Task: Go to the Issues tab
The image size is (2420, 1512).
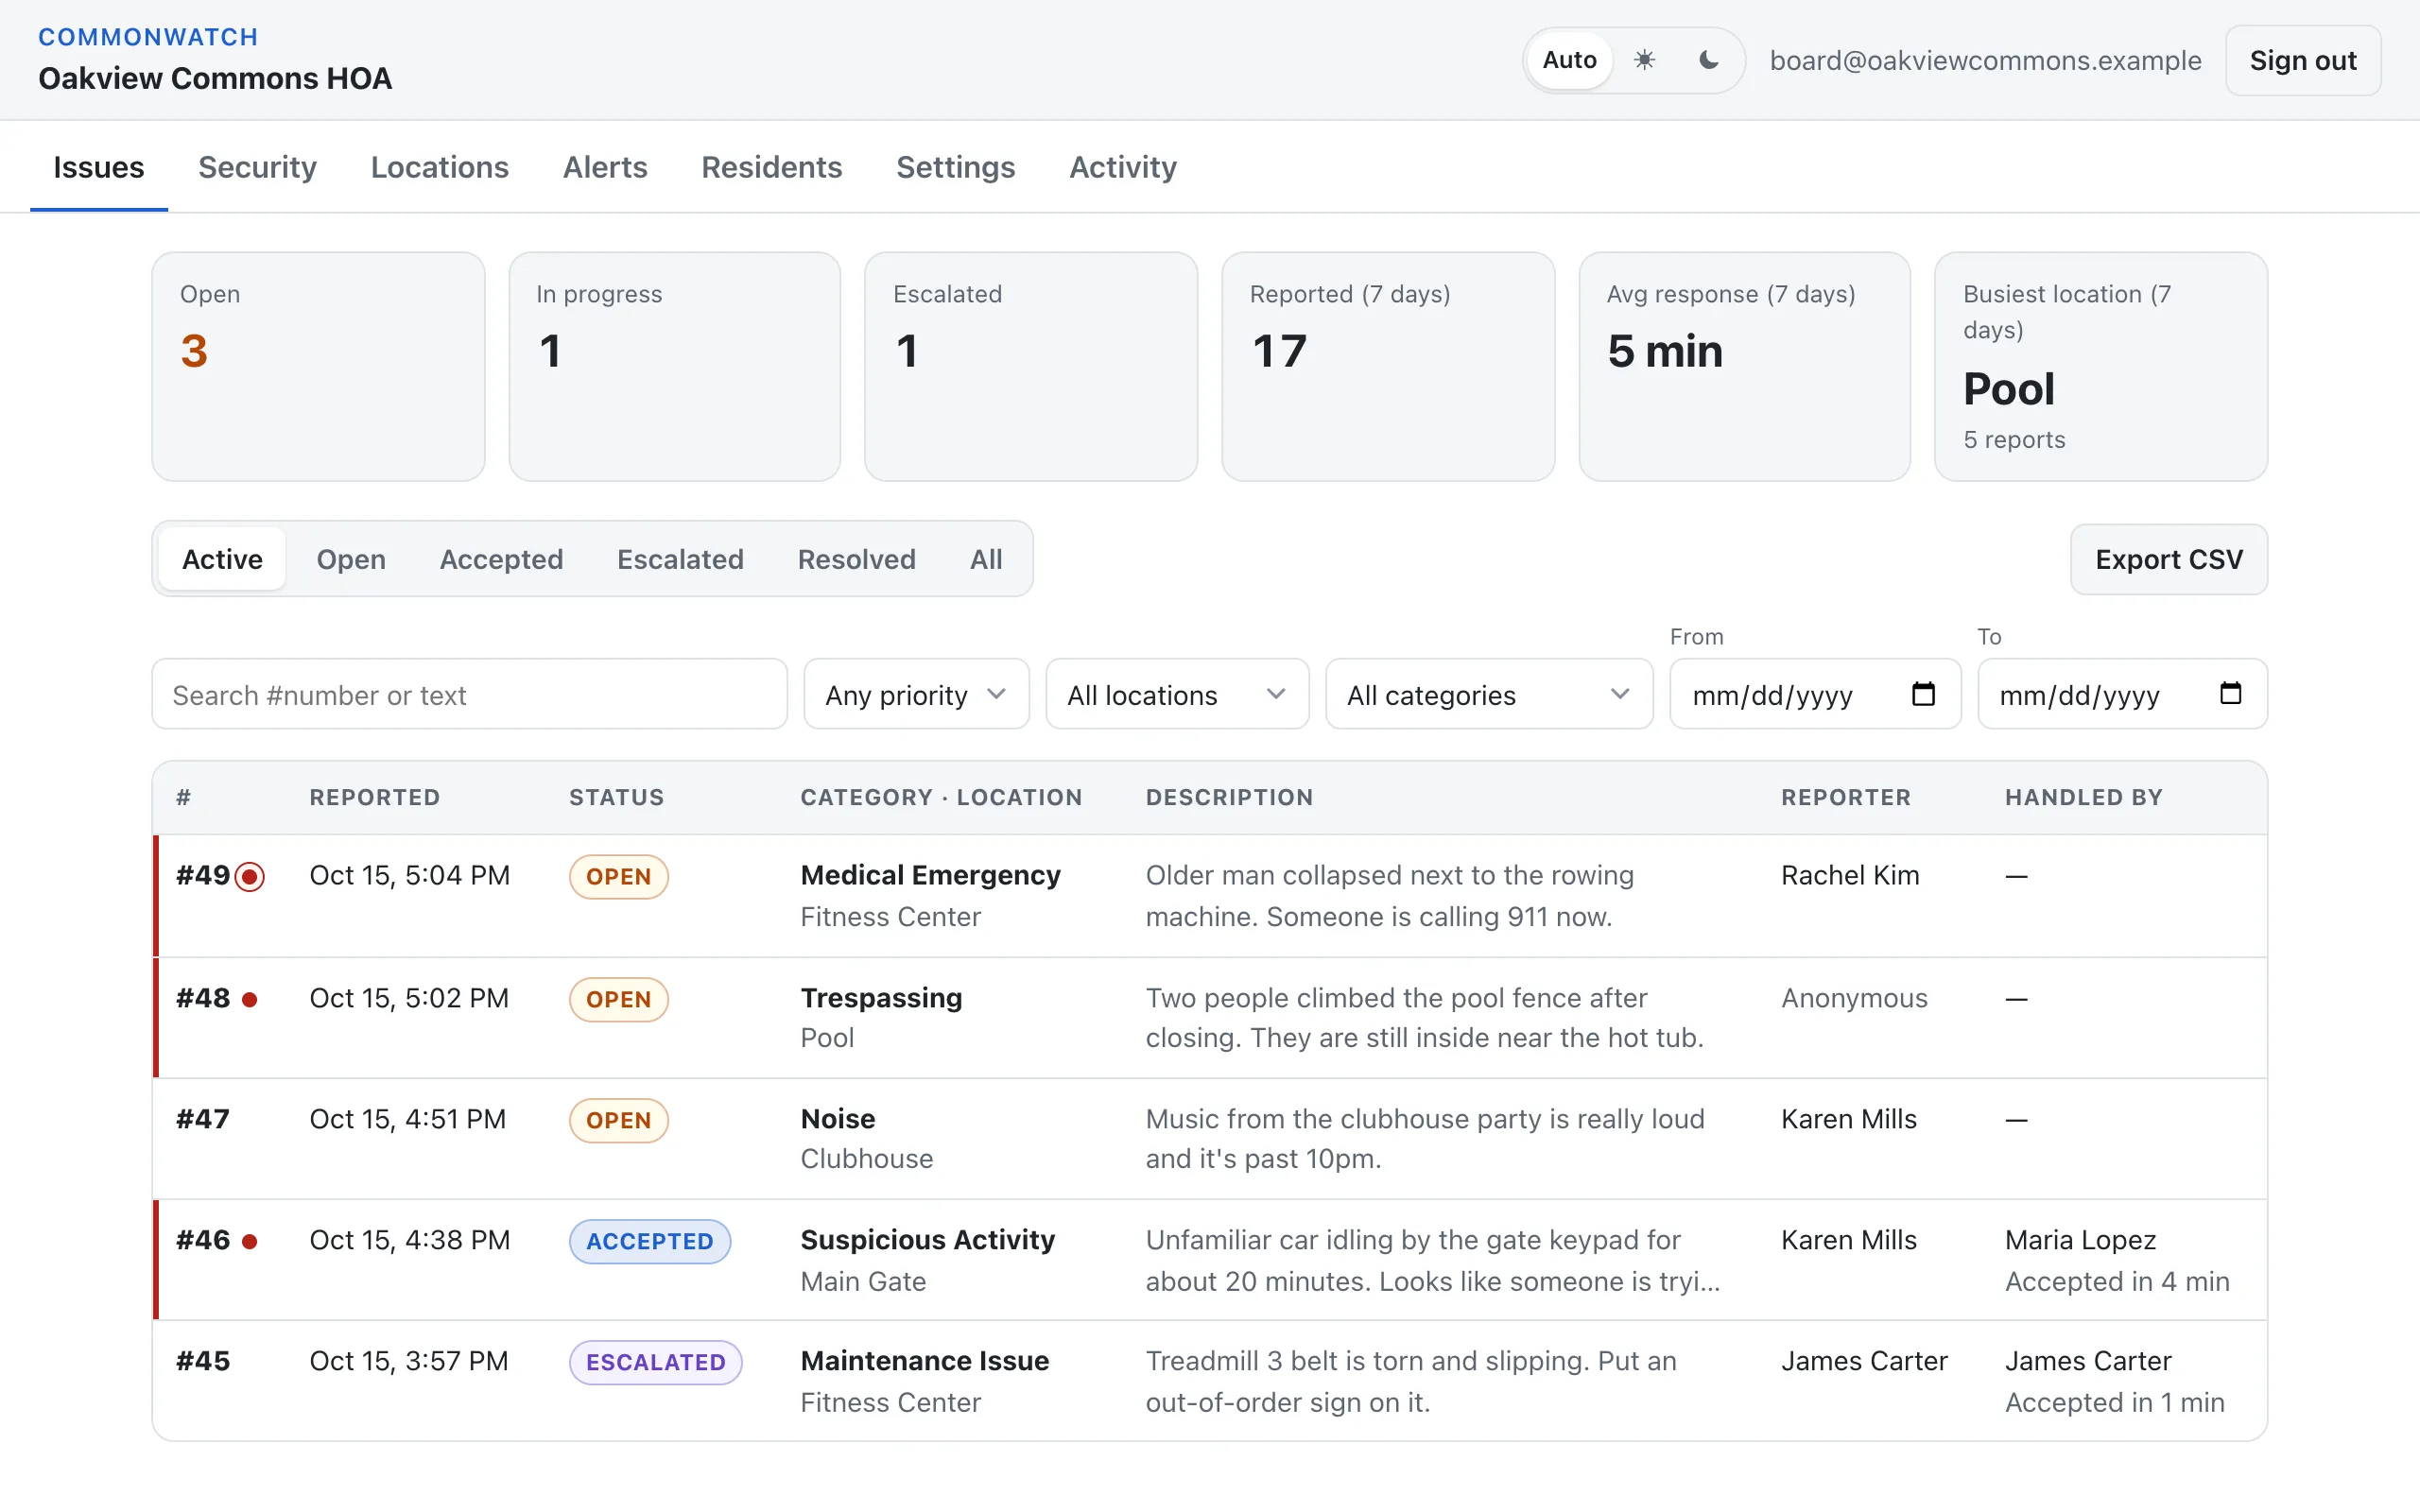Action: (x=99, y=167)
